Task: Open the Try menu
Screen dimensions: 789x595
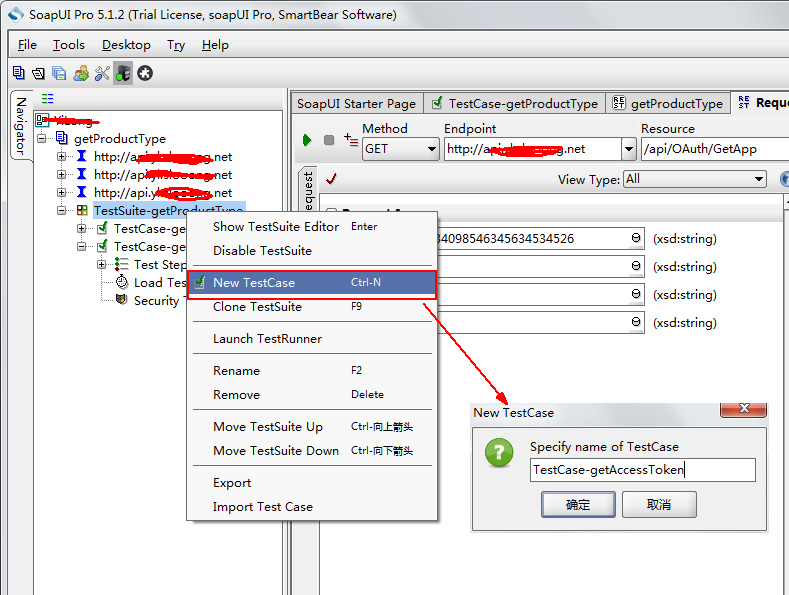Action: 176,45
